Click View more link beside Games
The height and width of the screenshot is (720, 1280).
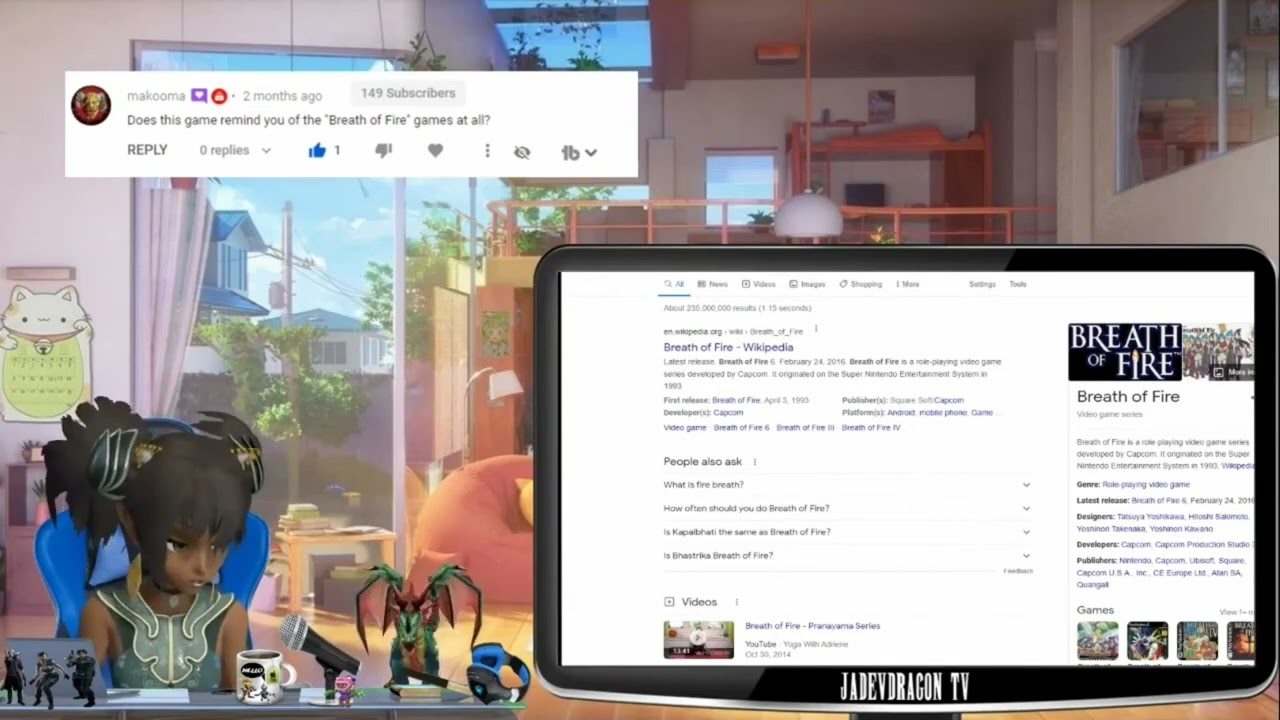tap(1236, 612)
